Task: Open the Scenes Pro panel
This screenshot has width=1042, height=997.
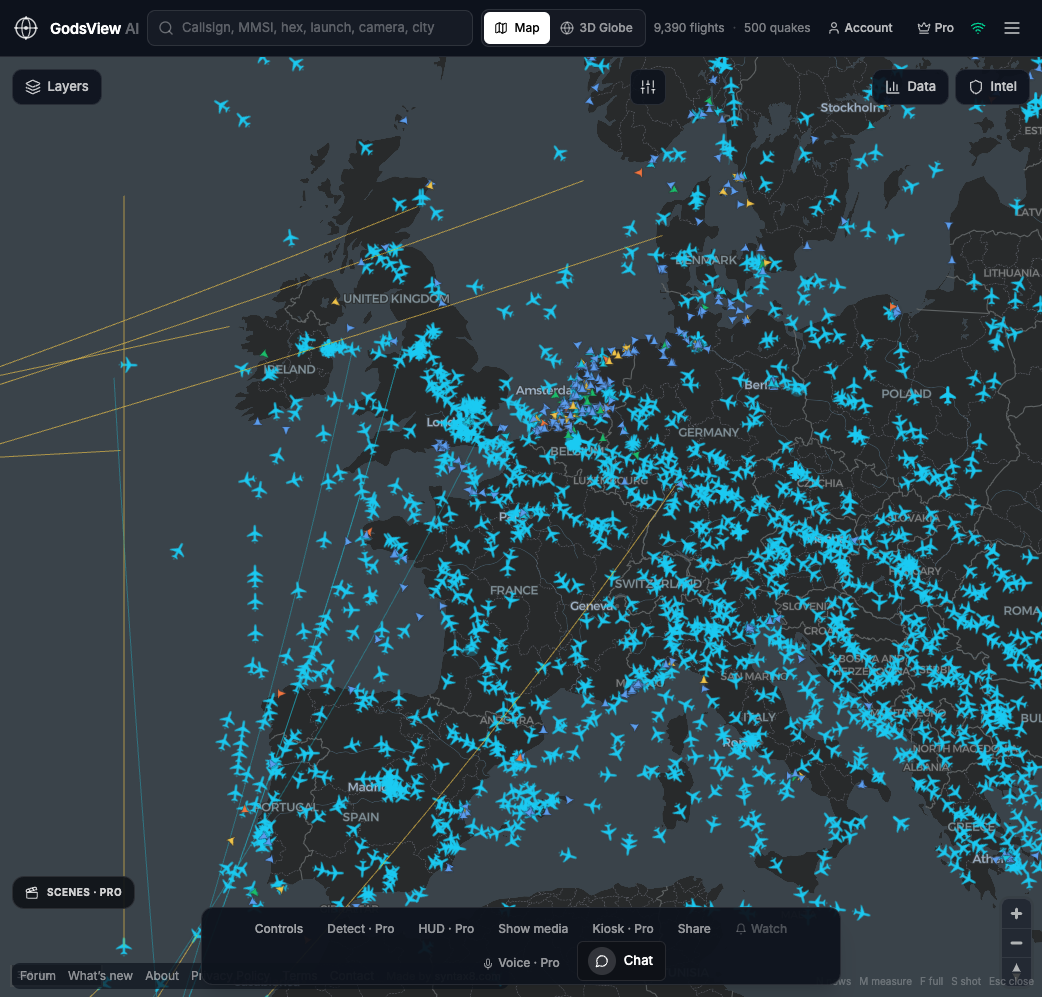Action: click(73, 892)
